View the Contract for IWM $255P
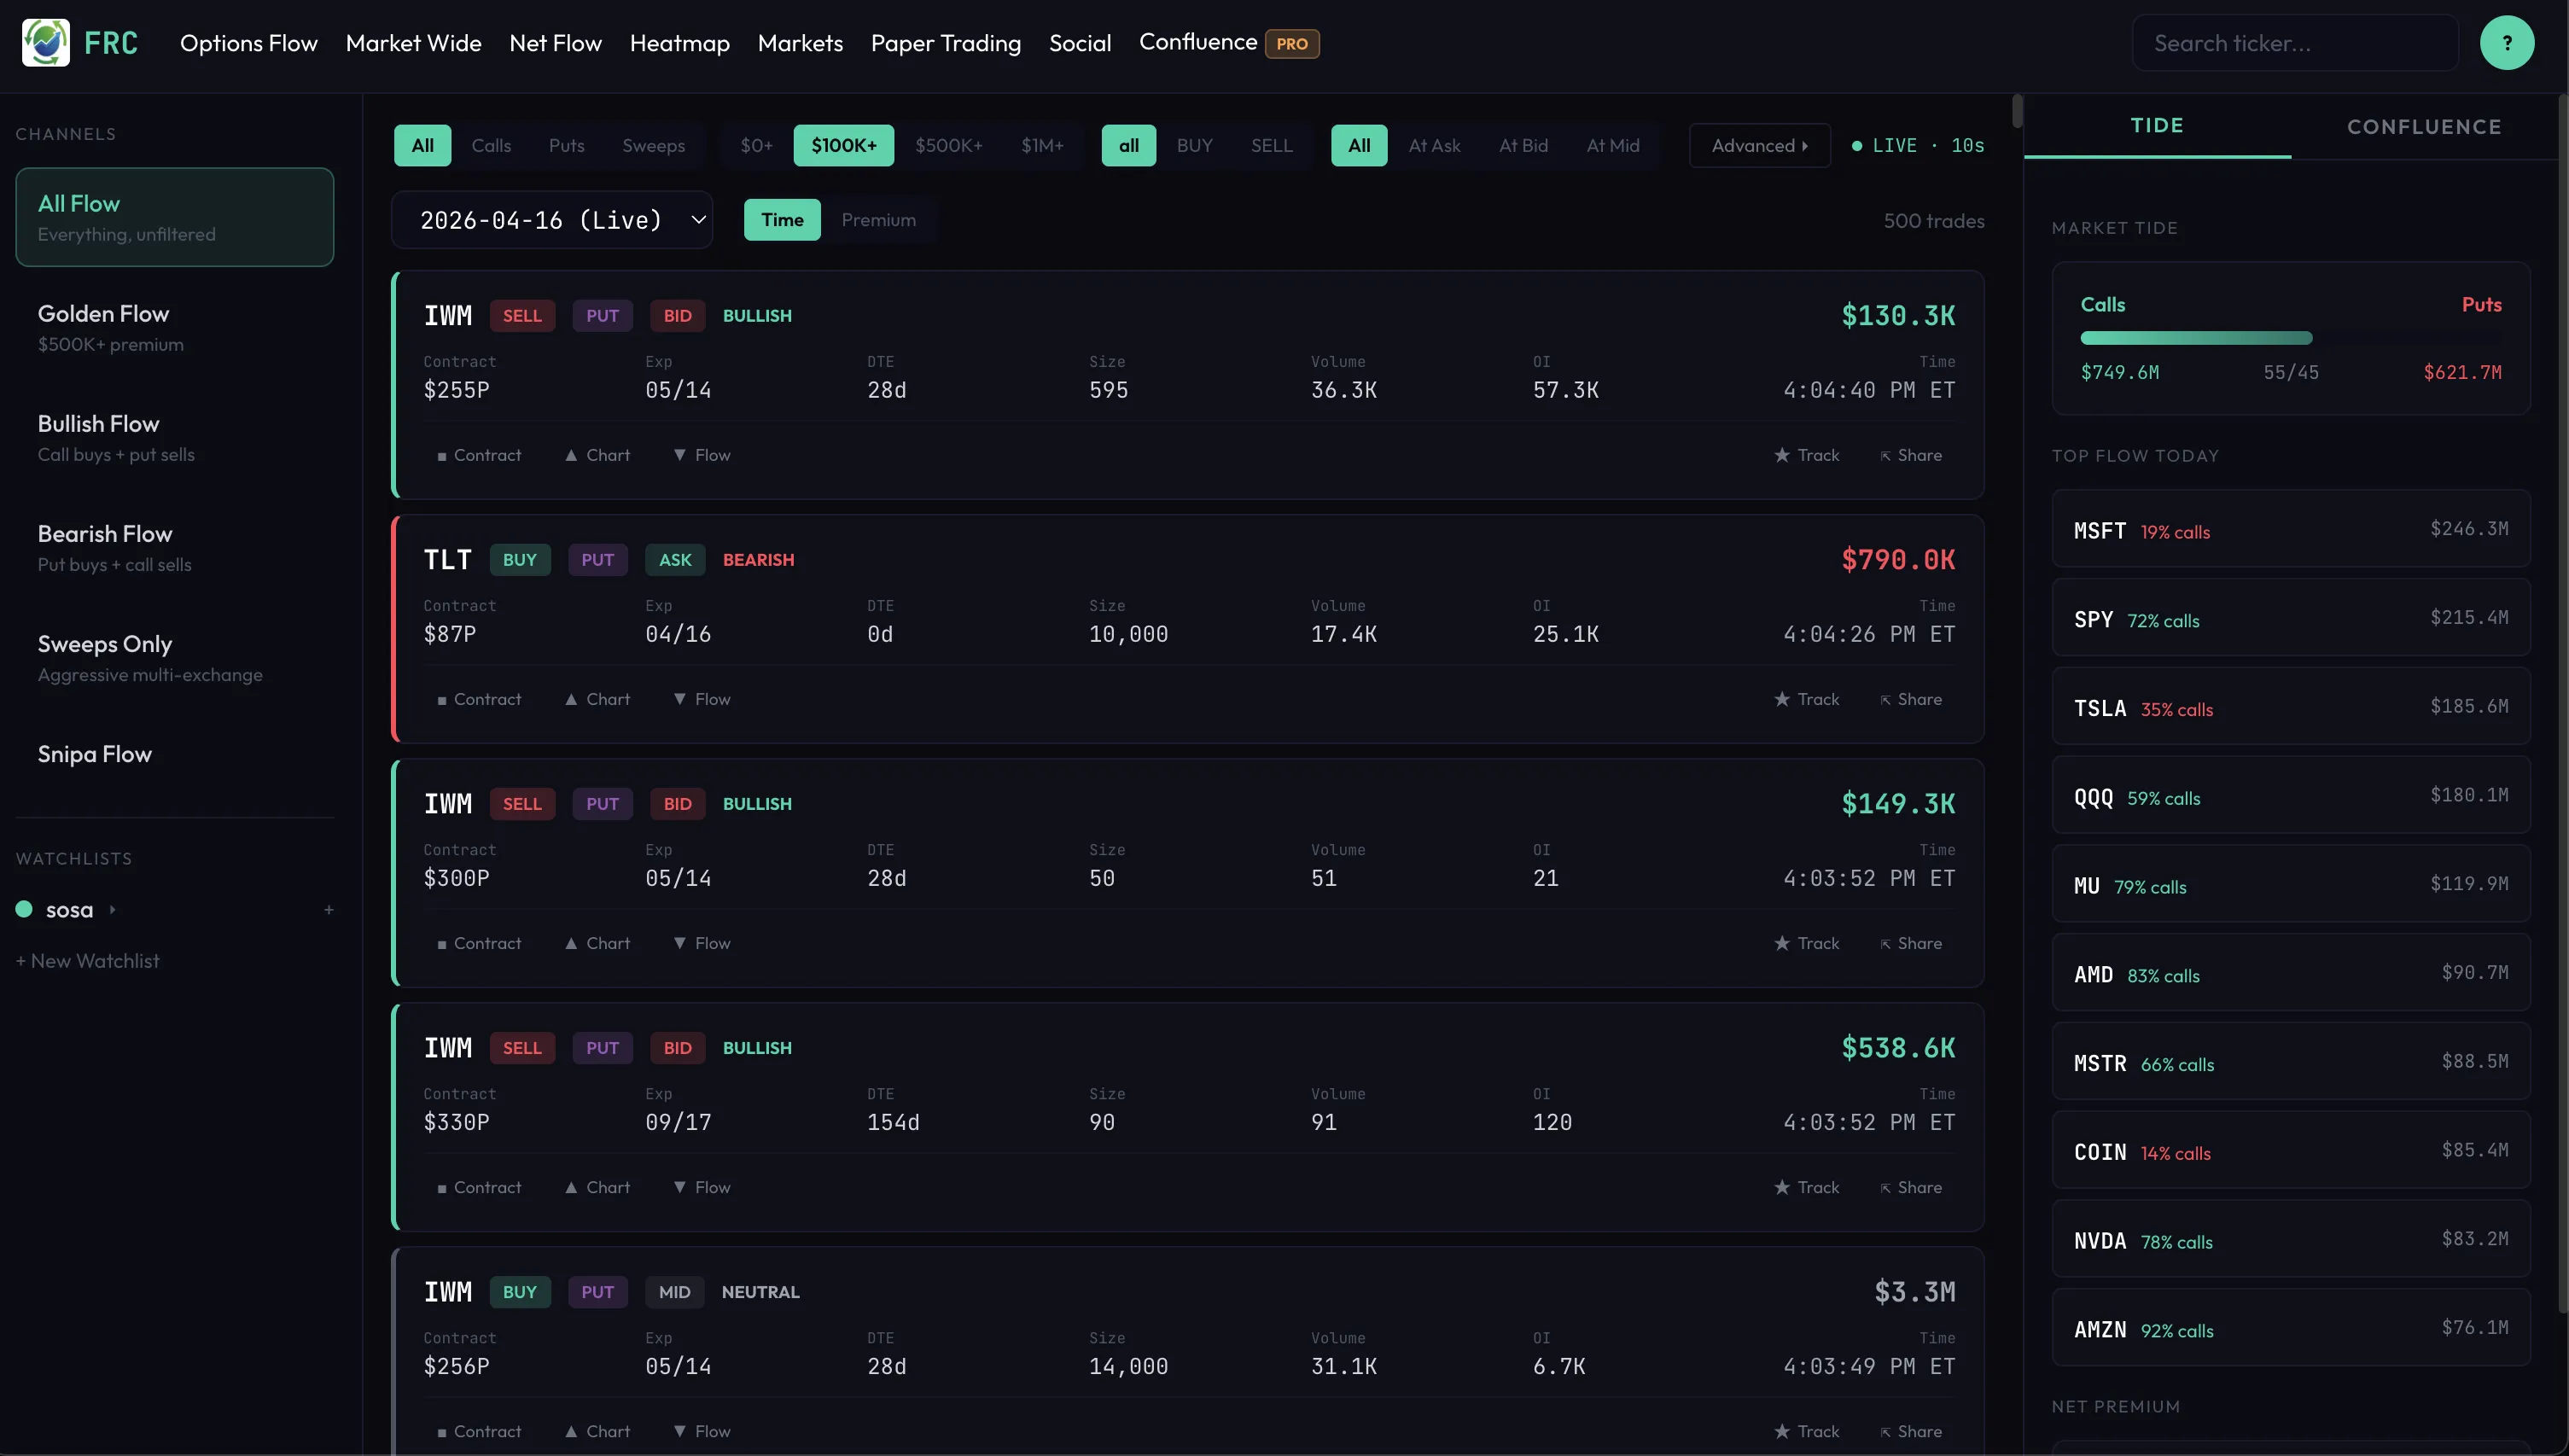The image size is (2569, 1456). 479,455
